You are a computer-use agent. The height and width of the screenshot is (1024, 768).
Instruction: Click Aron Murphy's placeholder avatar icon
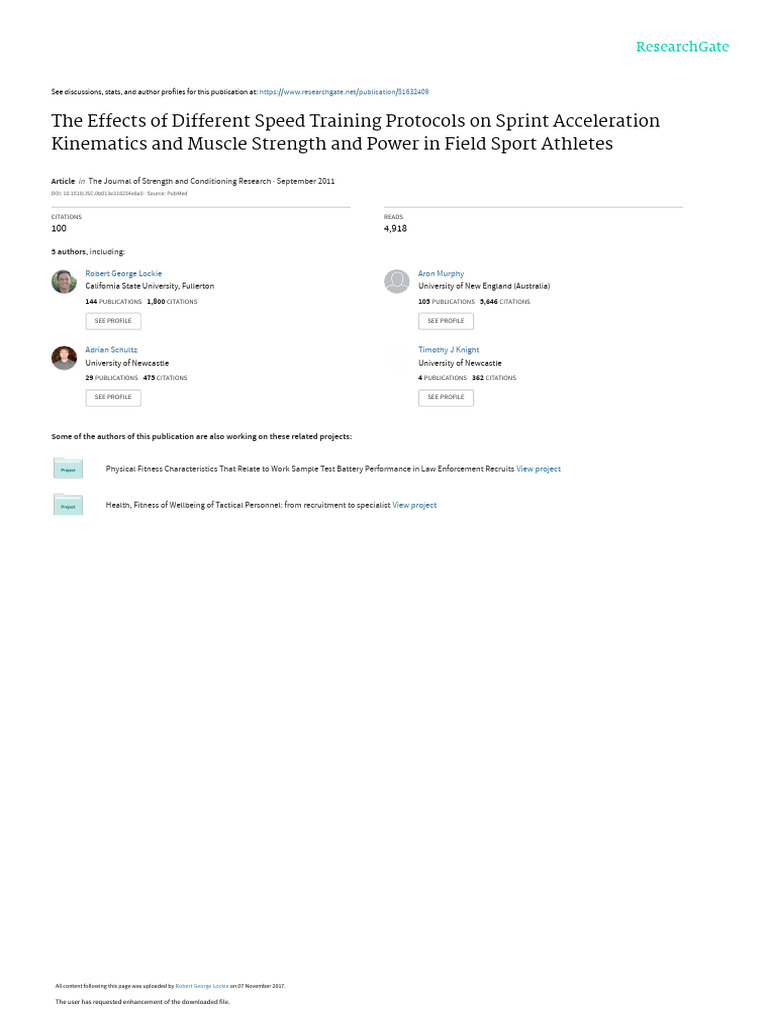(397, 281)
